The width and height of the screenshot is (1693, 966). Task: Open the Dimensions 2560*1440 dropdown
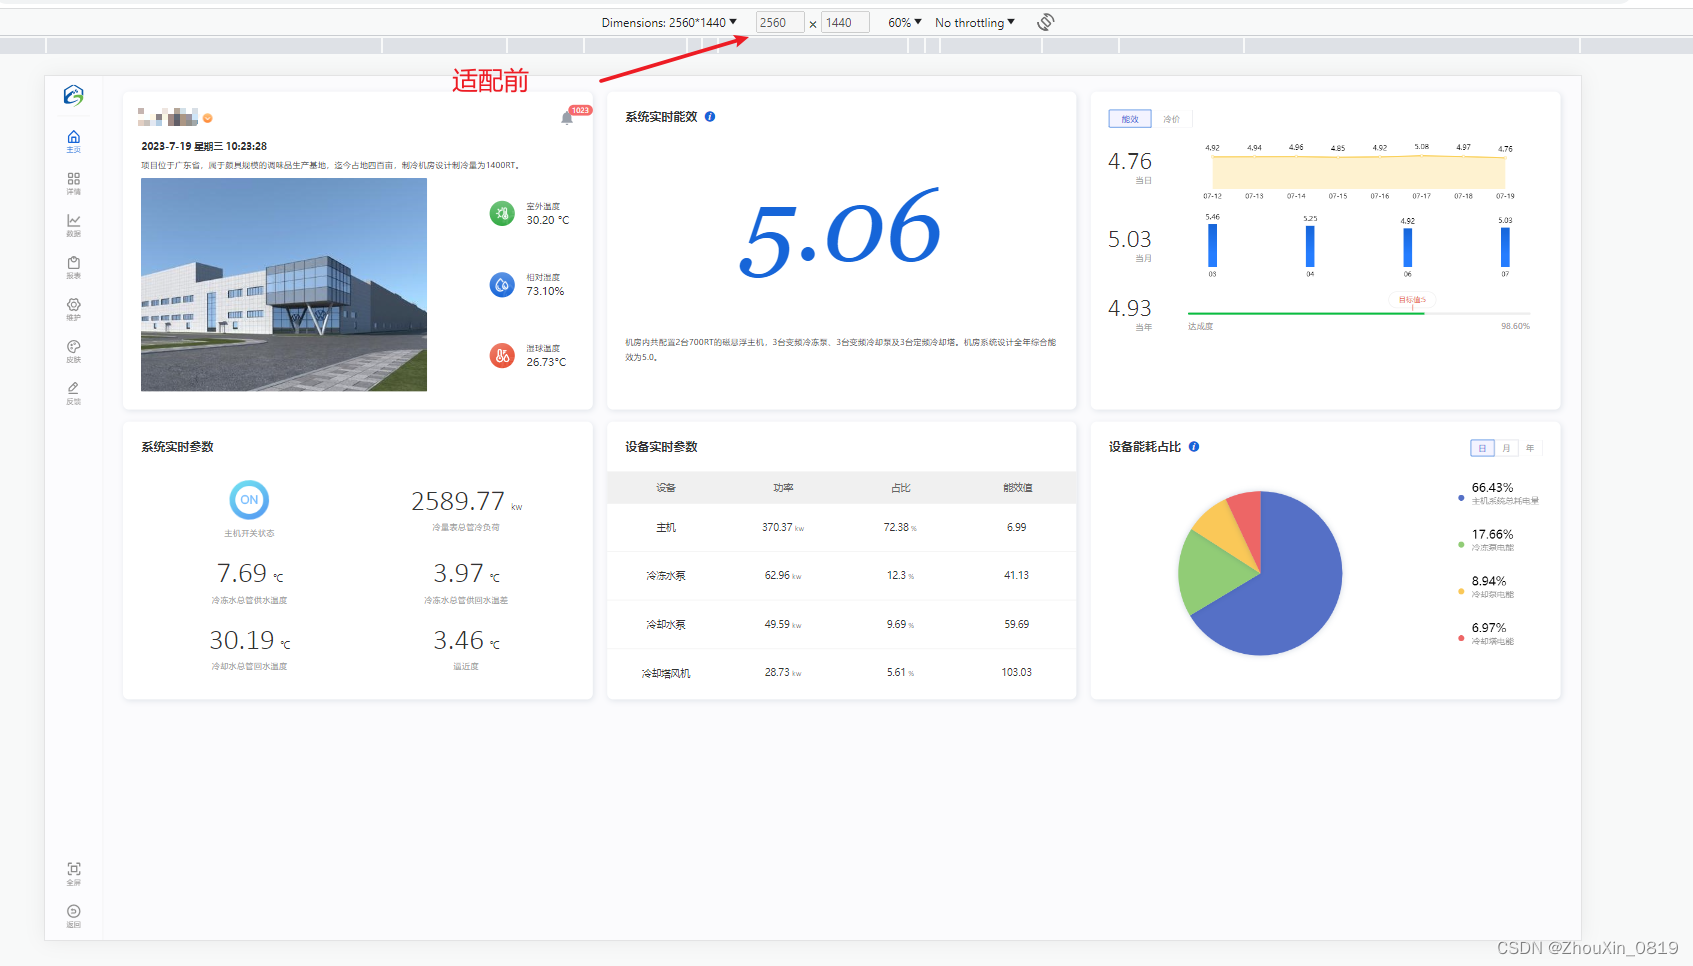tap(669, 22)
